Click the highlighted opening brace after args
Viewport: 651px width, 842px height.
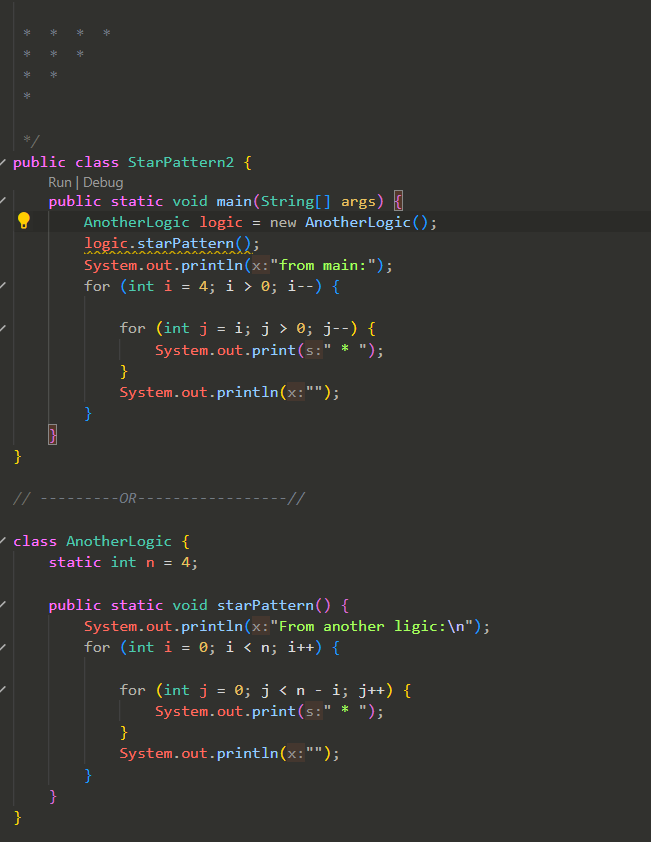coord(398,201)
